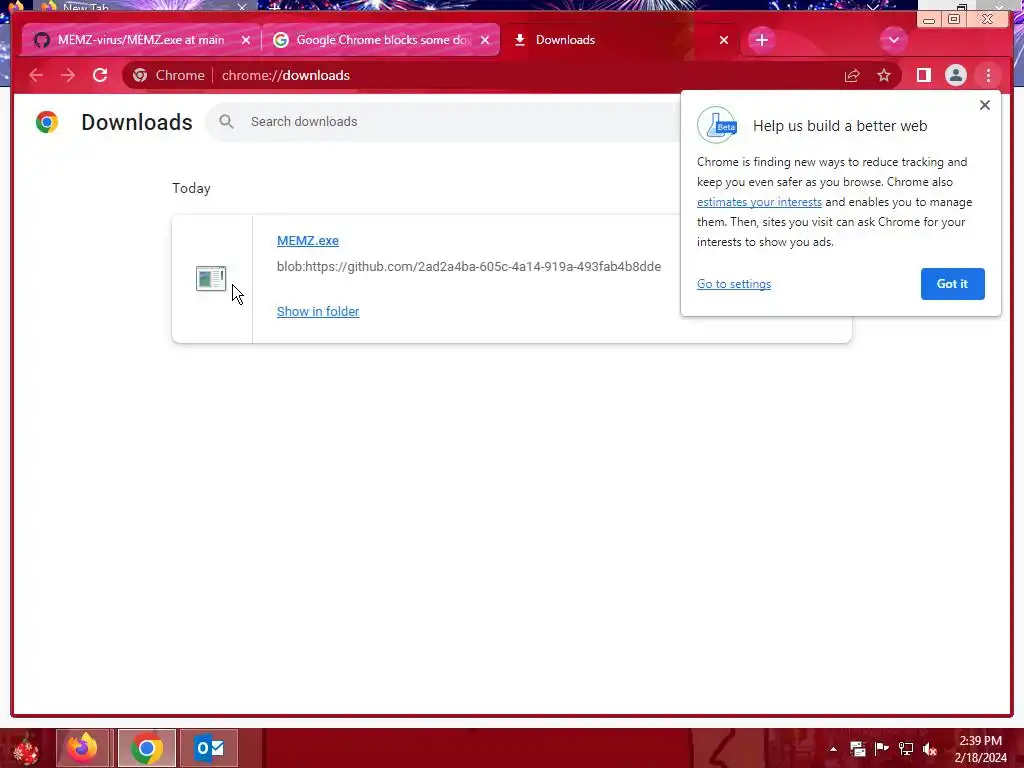Screen dimensions: 1024x768
Task: Bookmark this tab with the star icon
Action: pos(884,76)
